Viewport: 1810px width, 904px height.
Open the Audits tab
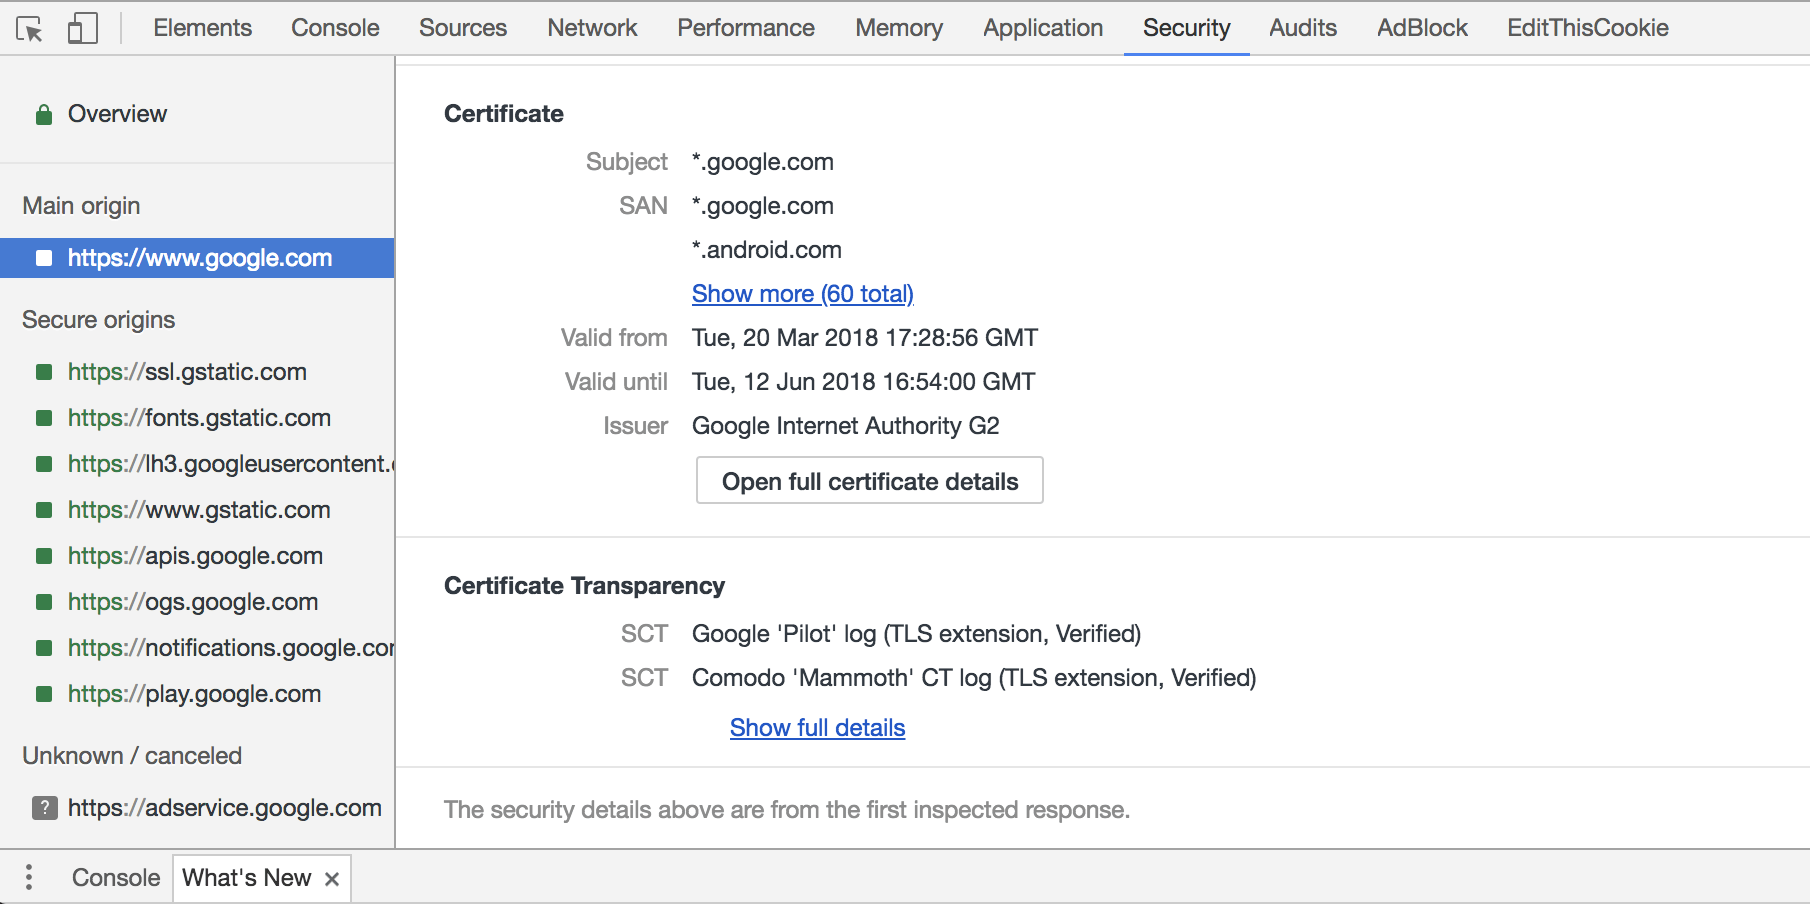pyautogui.click(x=1303, y=28)
